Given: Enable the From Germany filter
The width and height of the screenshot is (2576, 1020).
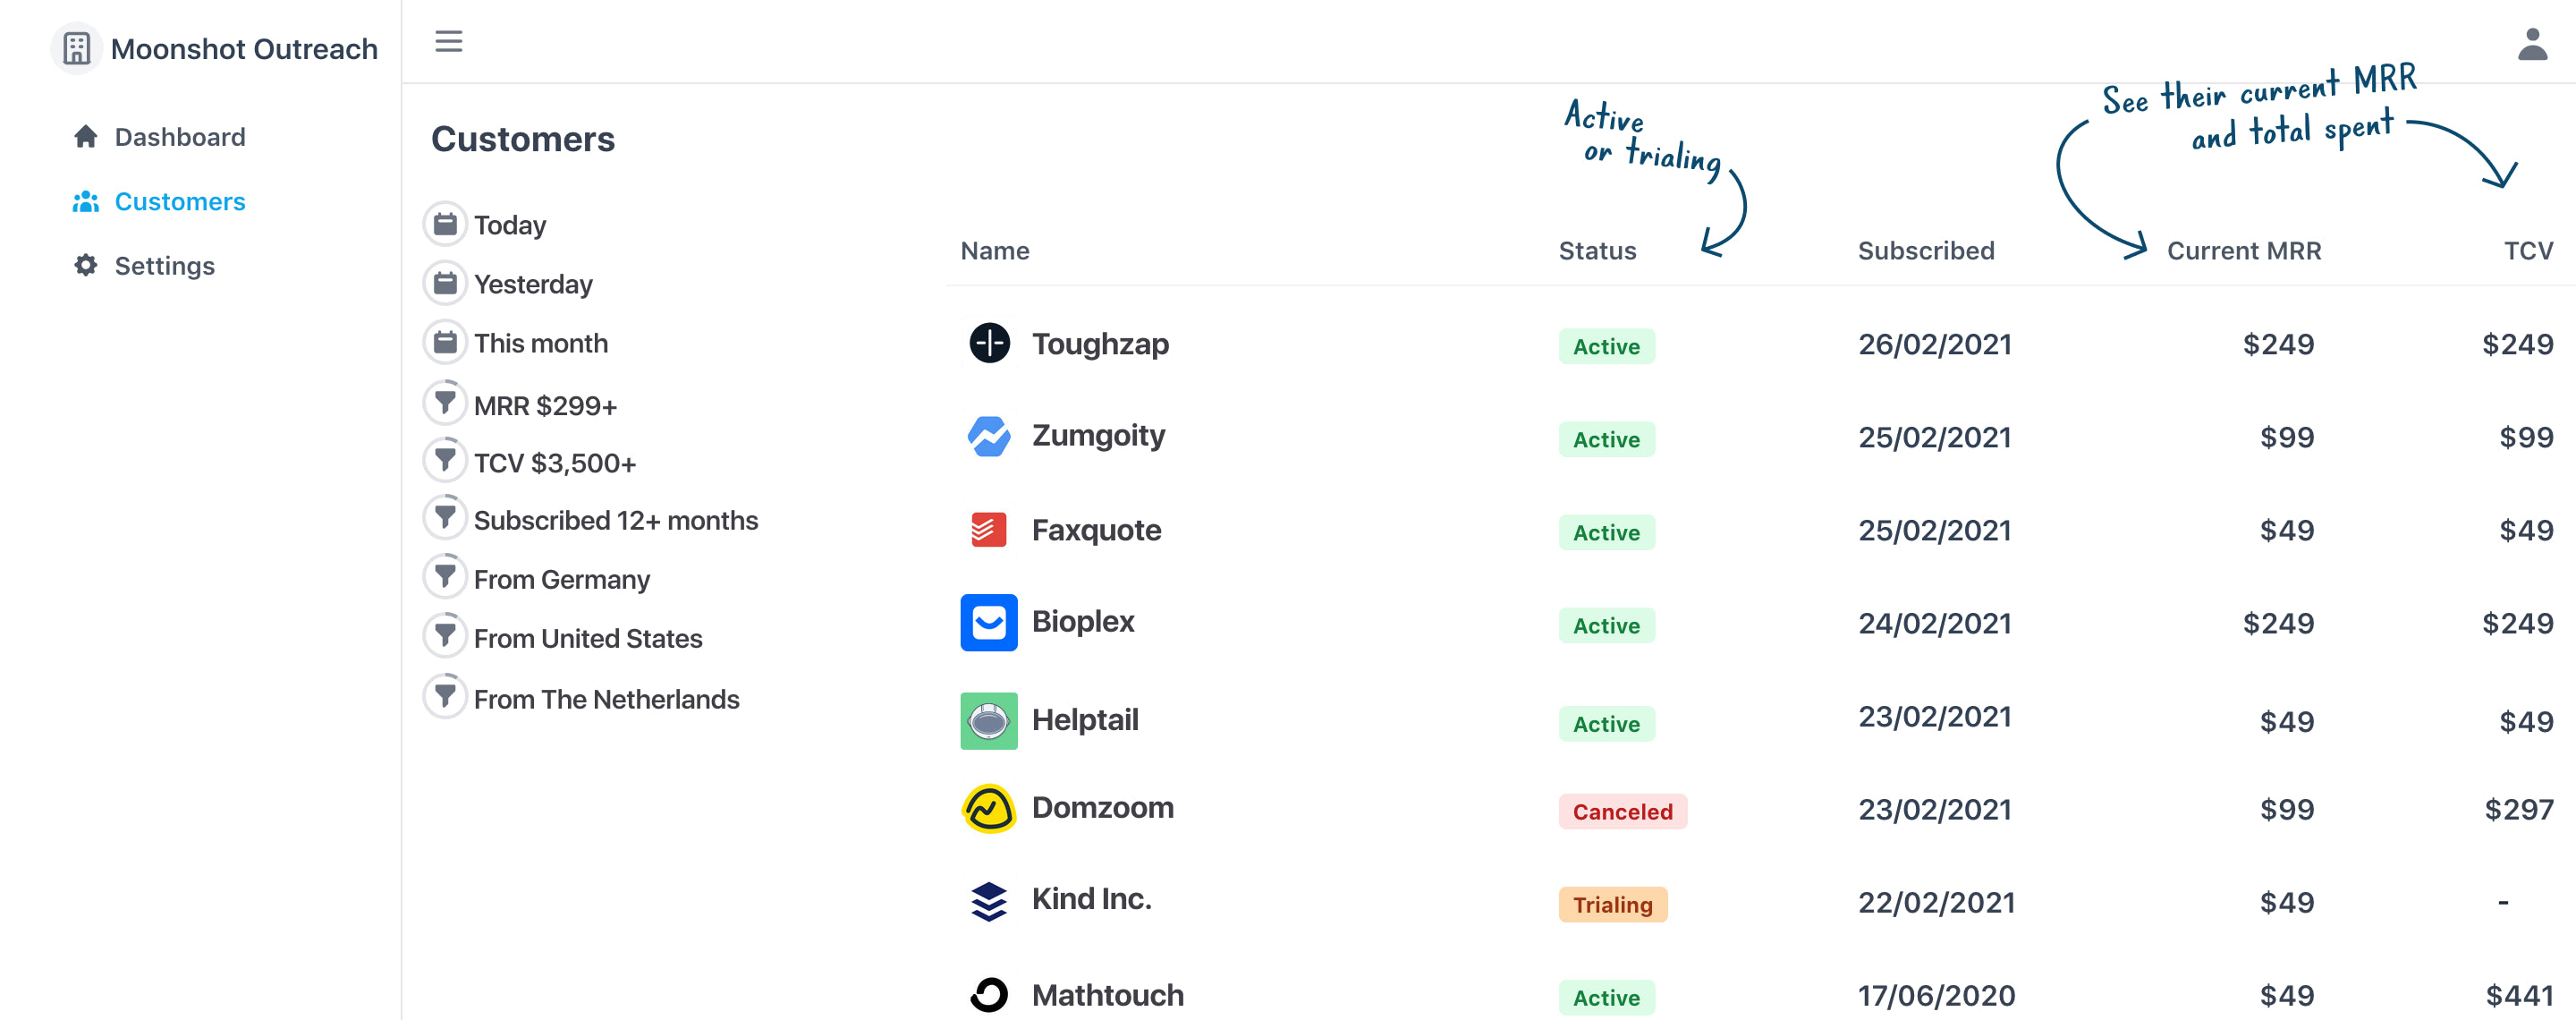Looking at the screenshot, I should (561, 579).
